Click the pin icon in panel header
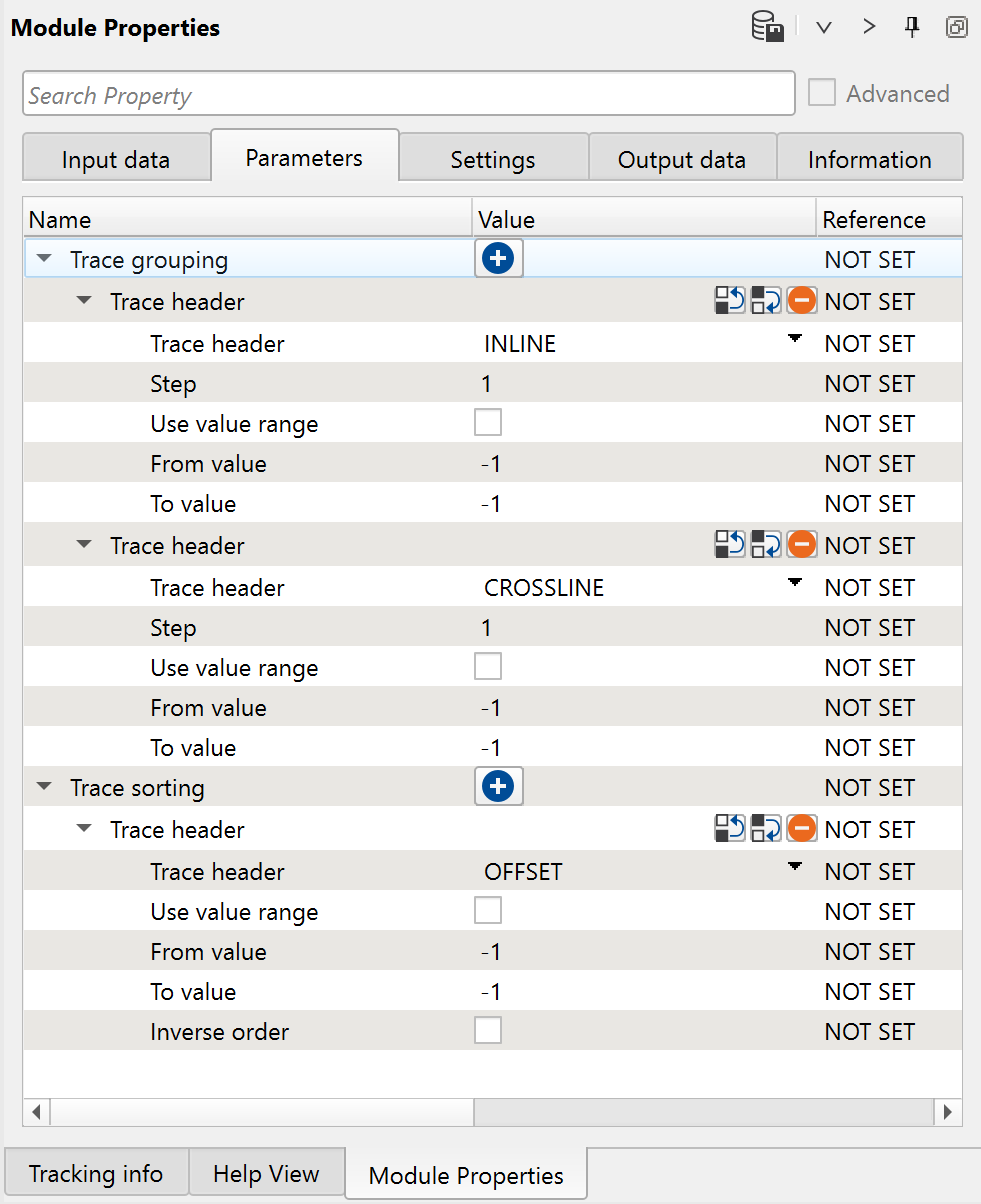981x1204 pixels. point(912,27)
